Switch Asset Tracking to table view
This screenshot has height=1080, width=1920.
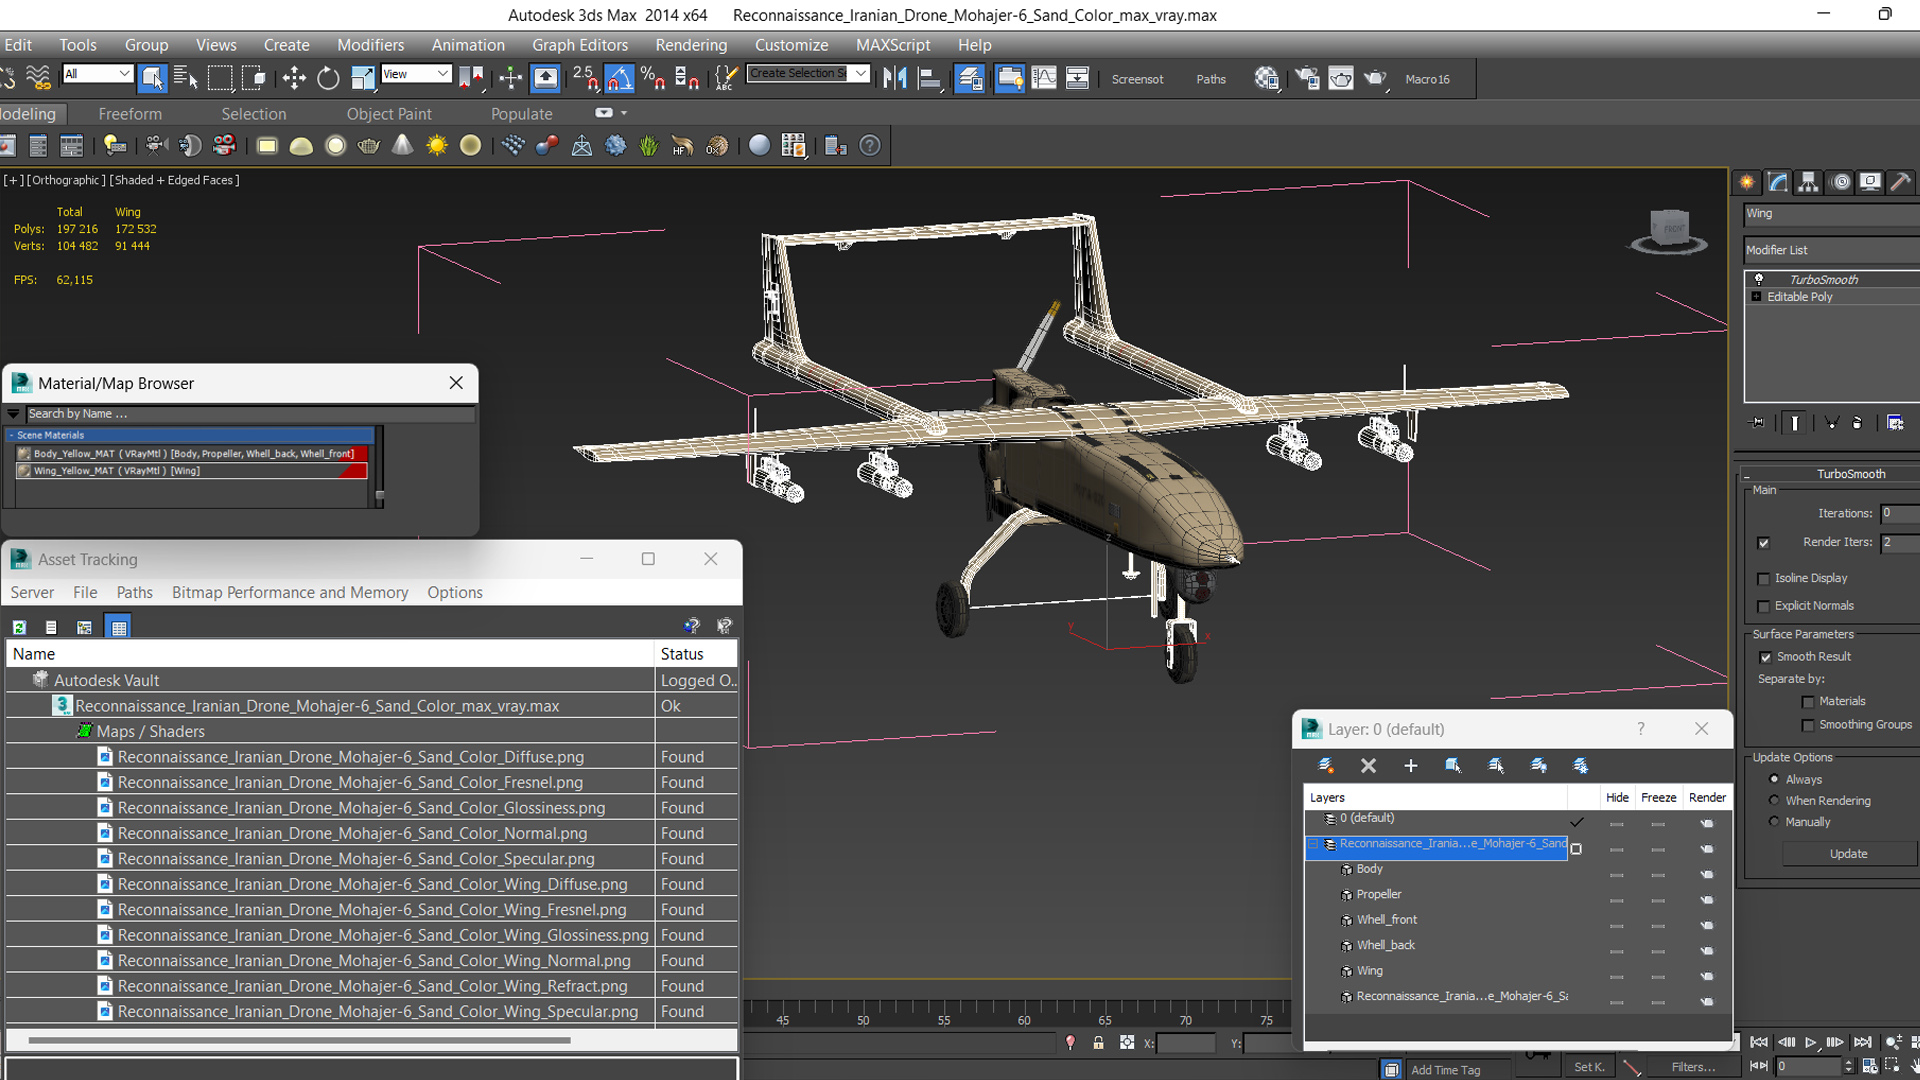pyautogui.click(x=119, y=627)
